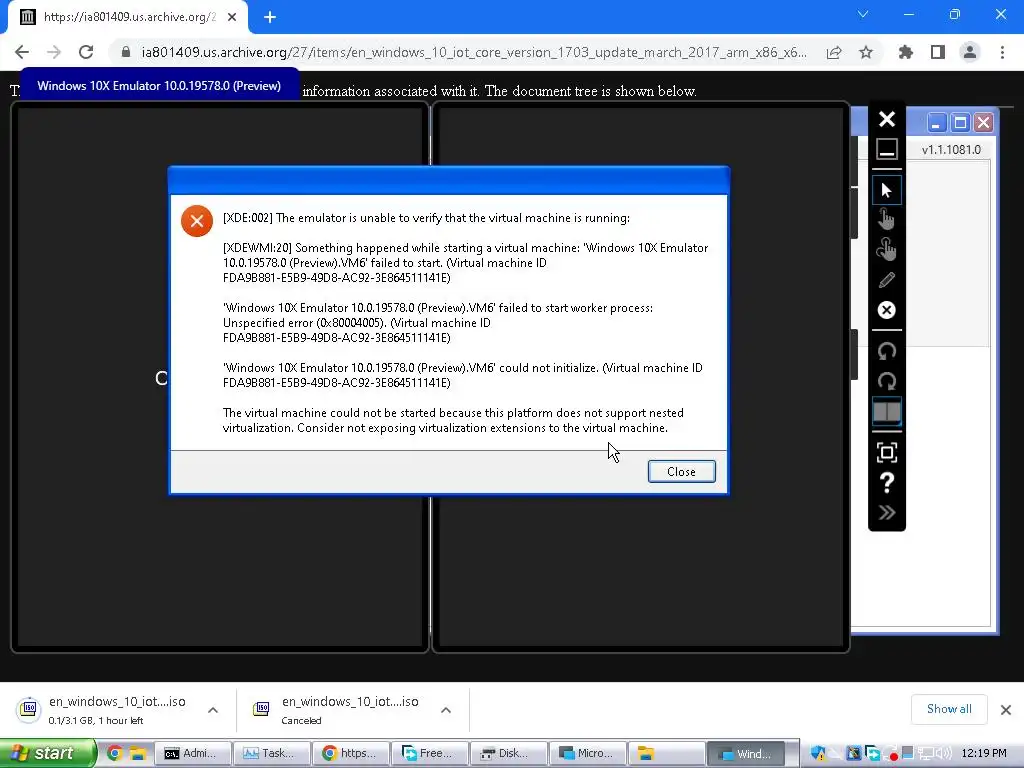Open Chrome profile avatar

[970, 52]
